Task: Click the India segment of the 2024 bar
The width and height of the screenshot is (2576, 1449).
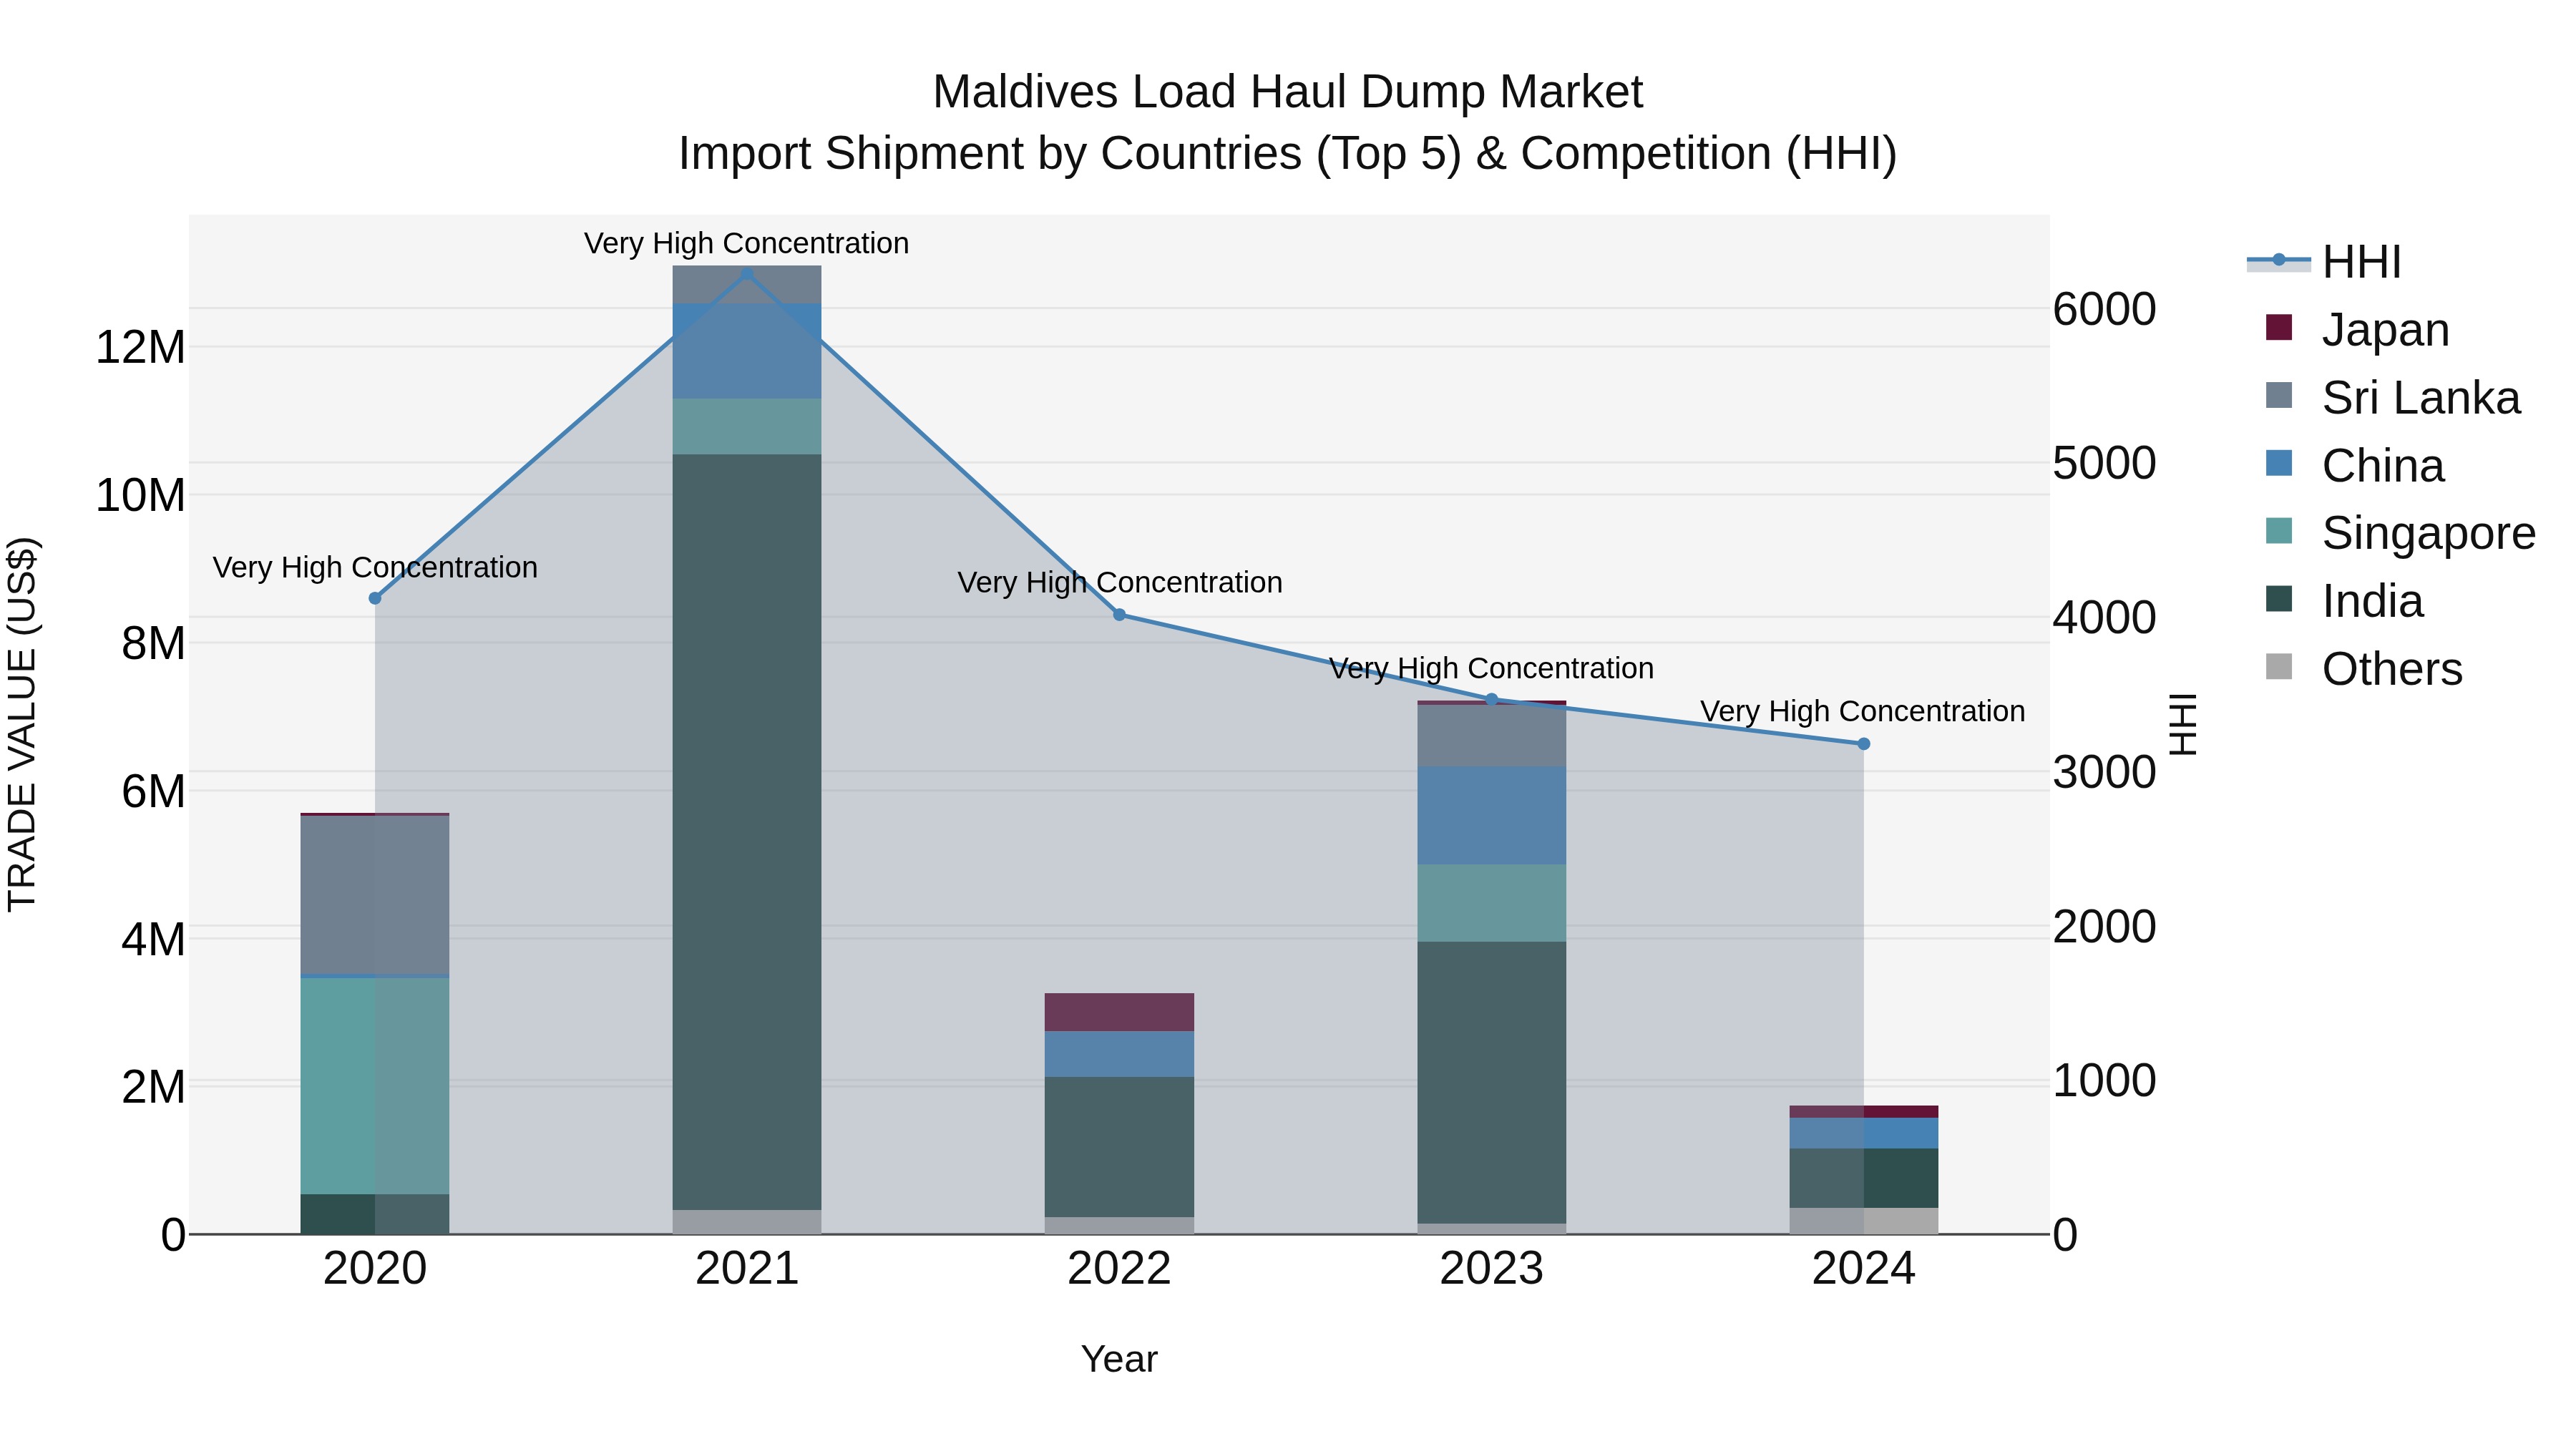Action: [x=1864, y=1178]
